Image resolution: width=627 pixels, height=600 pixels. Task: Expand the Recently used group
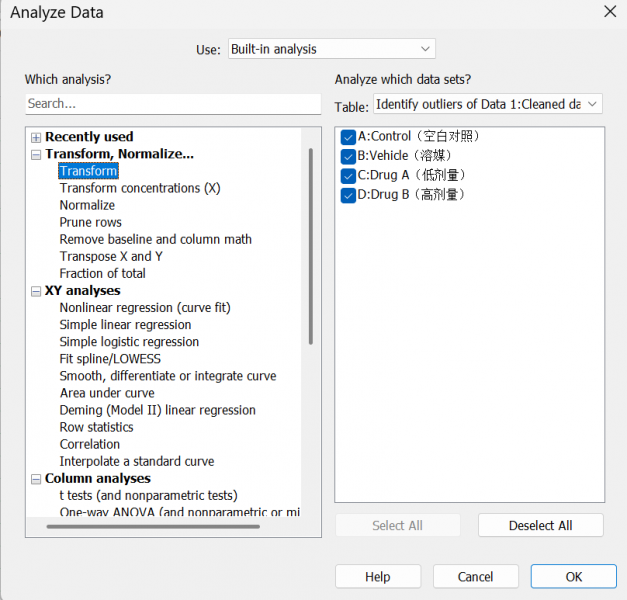(36, 138)
